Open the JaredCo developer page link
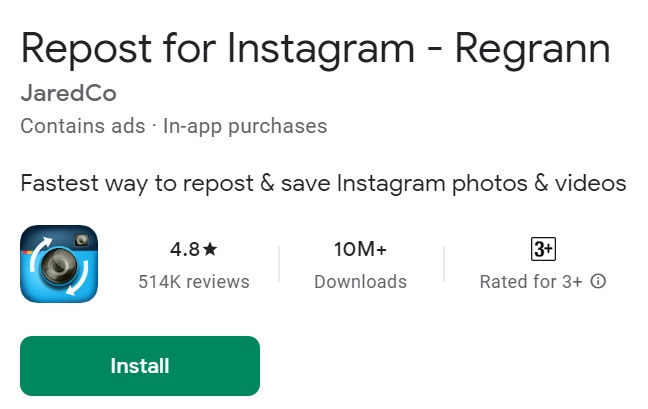 69,93
